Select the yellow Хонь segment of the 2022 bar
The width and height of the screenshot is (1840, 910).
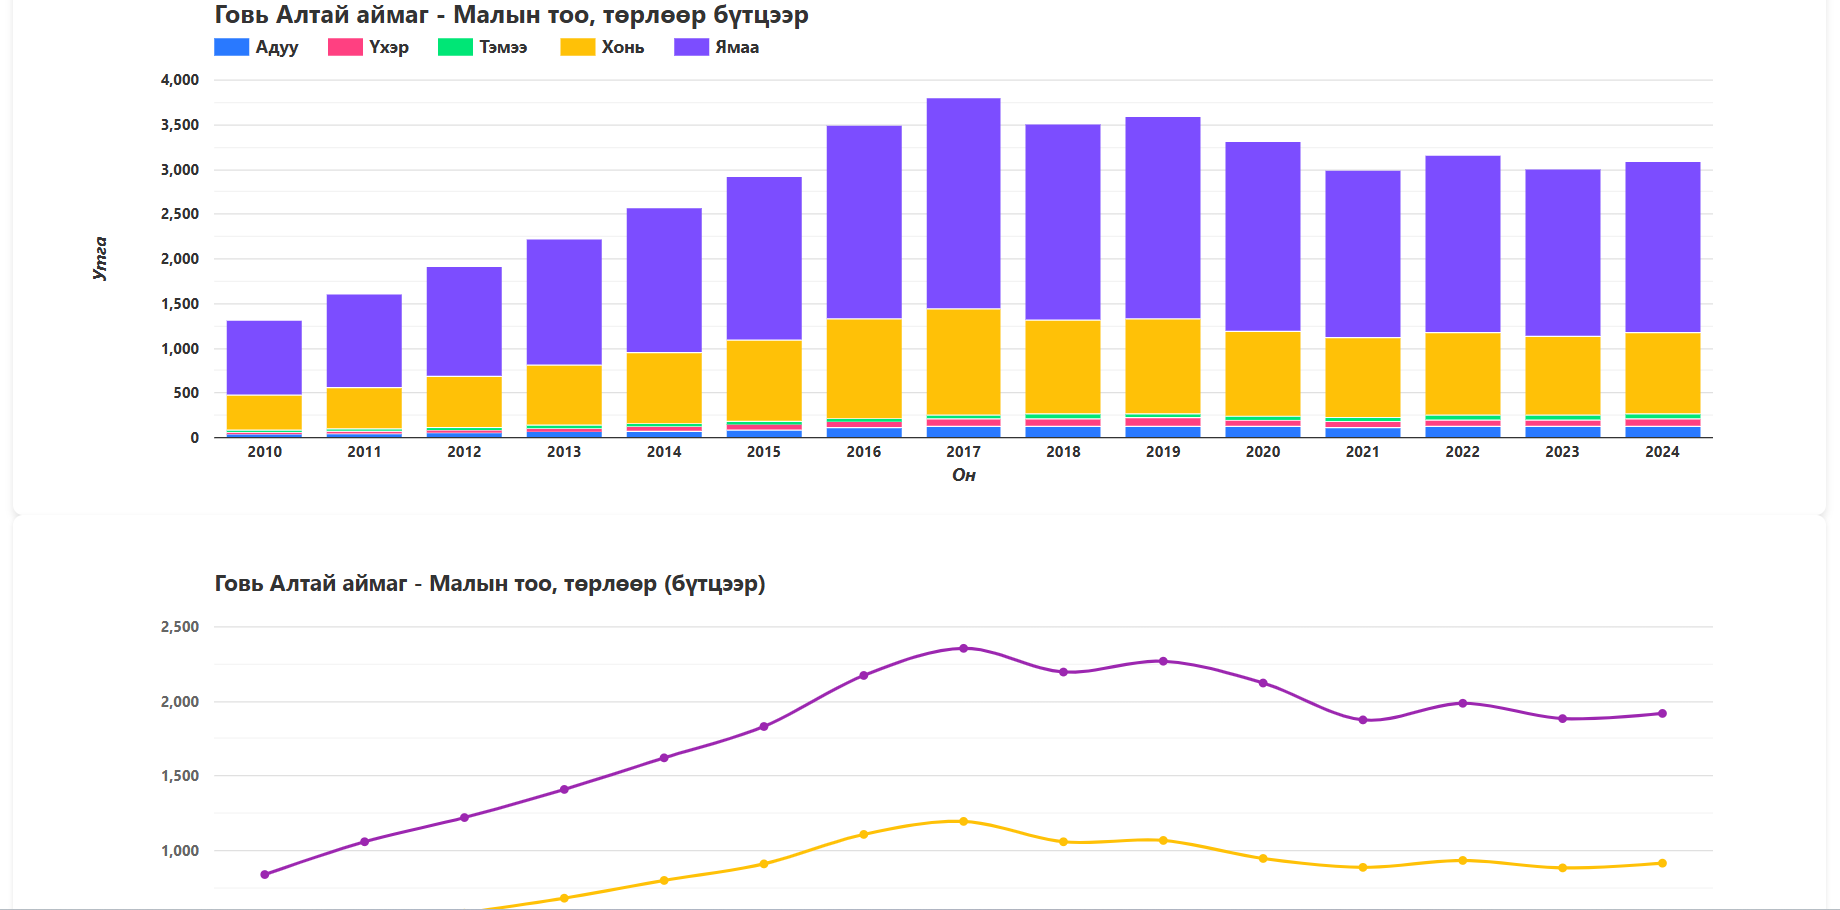[1463, 374]
